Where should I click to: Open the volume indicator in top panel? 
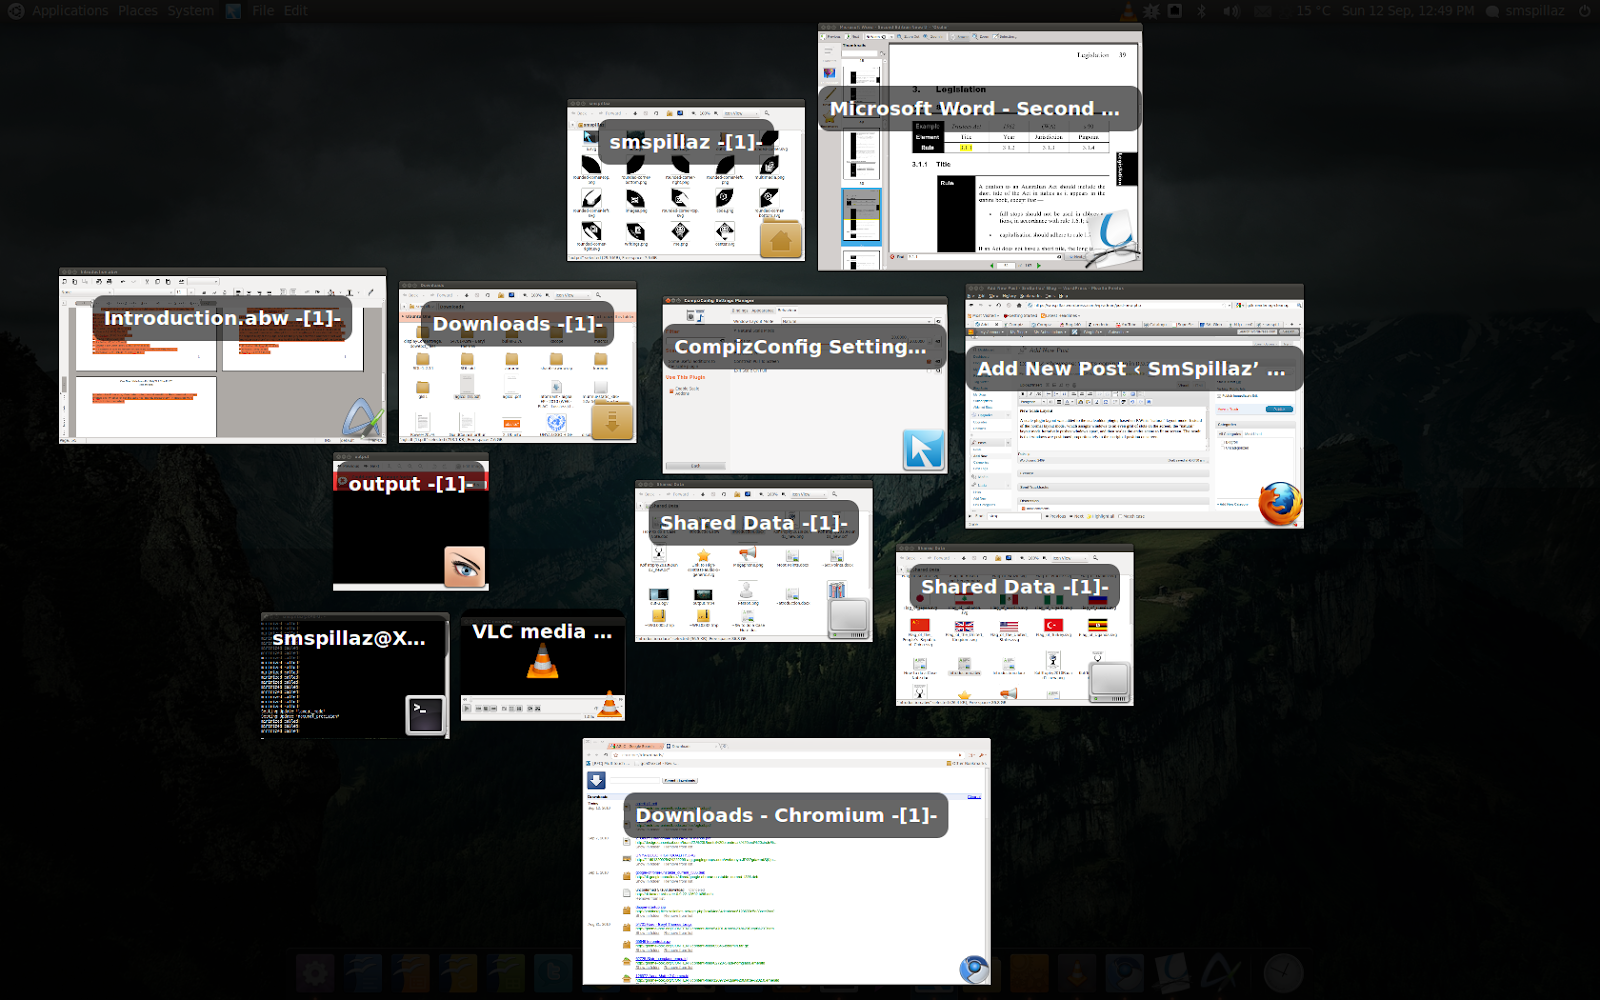(x=1232, y=11)
